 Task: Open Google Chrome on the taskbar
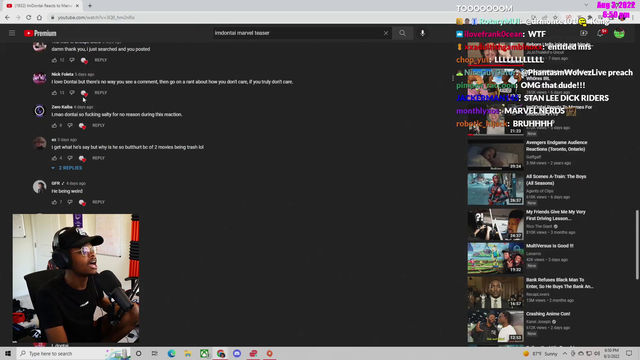221,353
